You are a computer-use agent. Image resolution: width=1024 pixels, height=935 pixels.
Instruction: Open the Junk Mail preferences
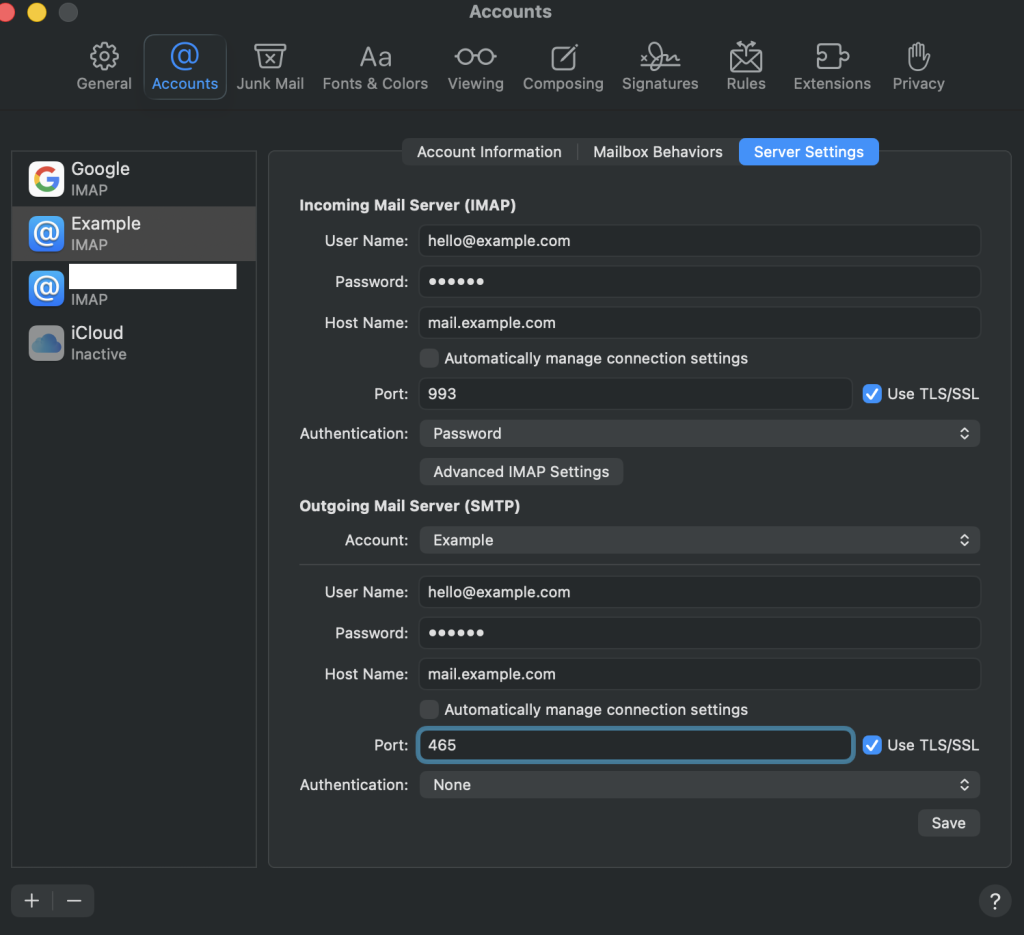pyautogui.click(x=270, y=67)
